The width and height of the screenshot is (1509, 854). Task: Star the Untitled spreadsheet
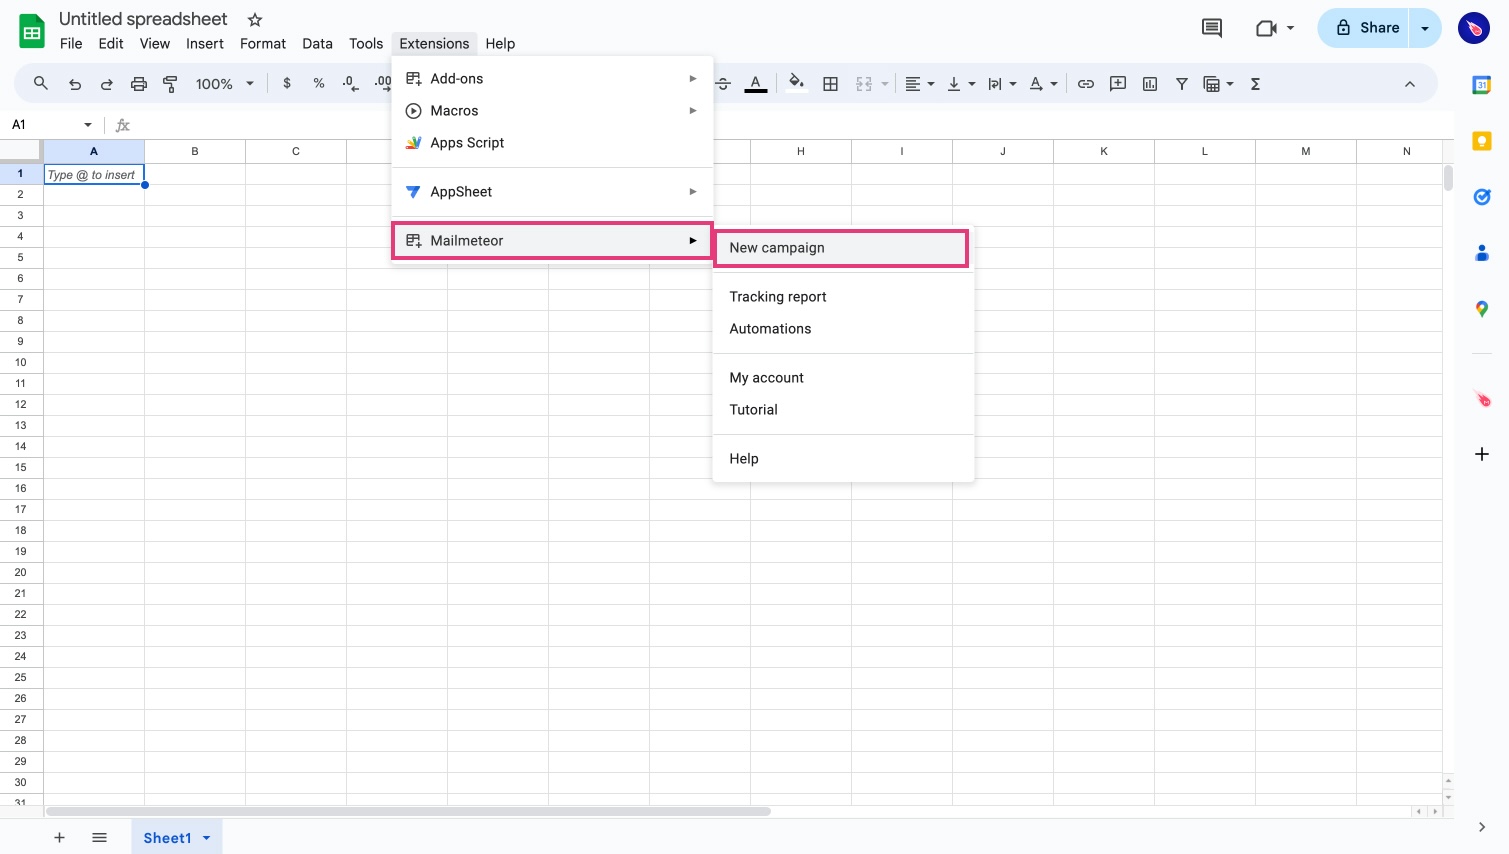255,20
